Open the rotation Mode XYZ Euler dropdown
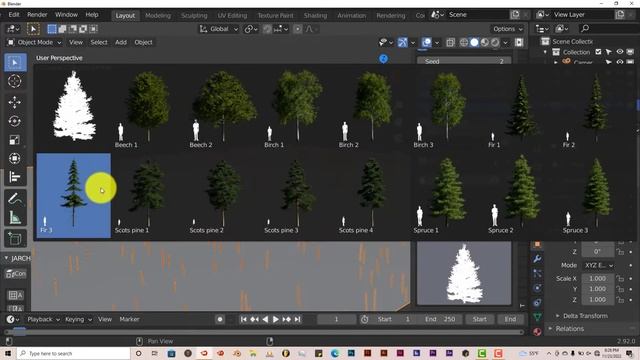This screenshot has height=360, width=640. (598, 265)
